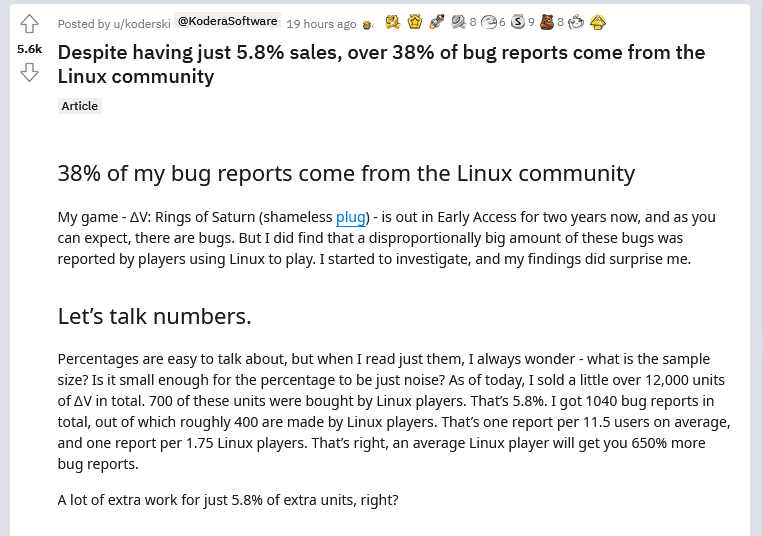Open the plug hyperlink in the post
The height and width of the screenshot is (536, 763).
click(350, 217)
